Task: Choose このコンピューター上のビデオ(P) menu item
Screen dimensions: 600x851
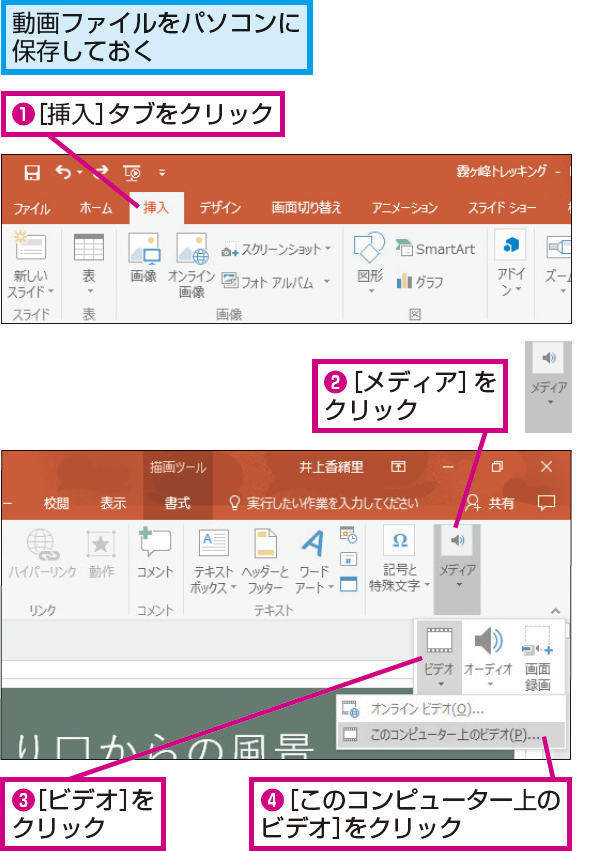Action: tap(451, 735)
